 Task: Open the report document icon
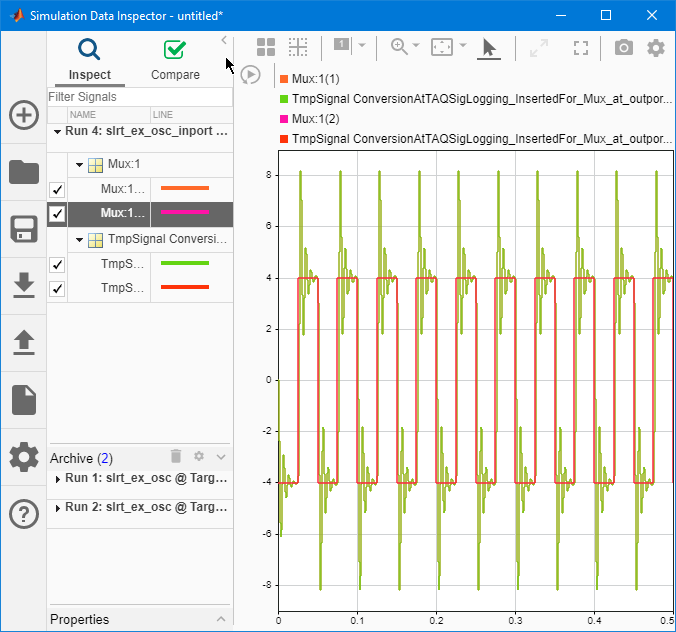(24, 400)
